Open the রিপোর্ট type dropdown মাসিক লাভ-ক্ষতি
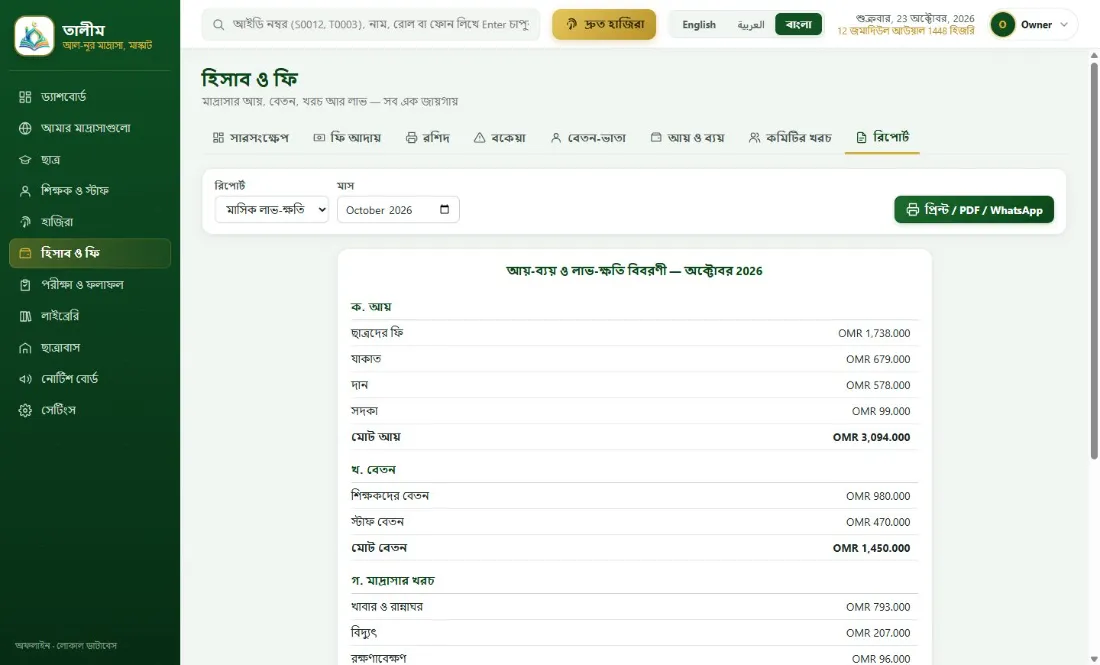This screenshot has width=1100, height=665. 271,210
